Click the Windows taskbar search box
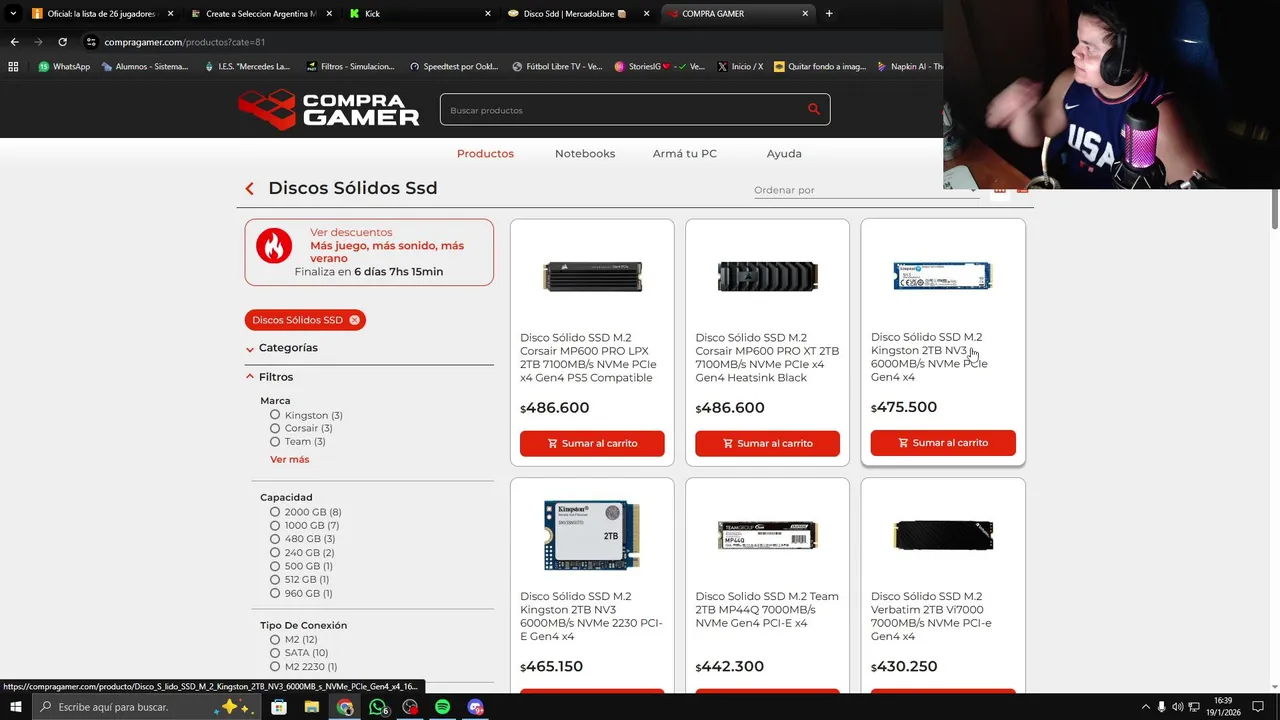 [148, 707]
